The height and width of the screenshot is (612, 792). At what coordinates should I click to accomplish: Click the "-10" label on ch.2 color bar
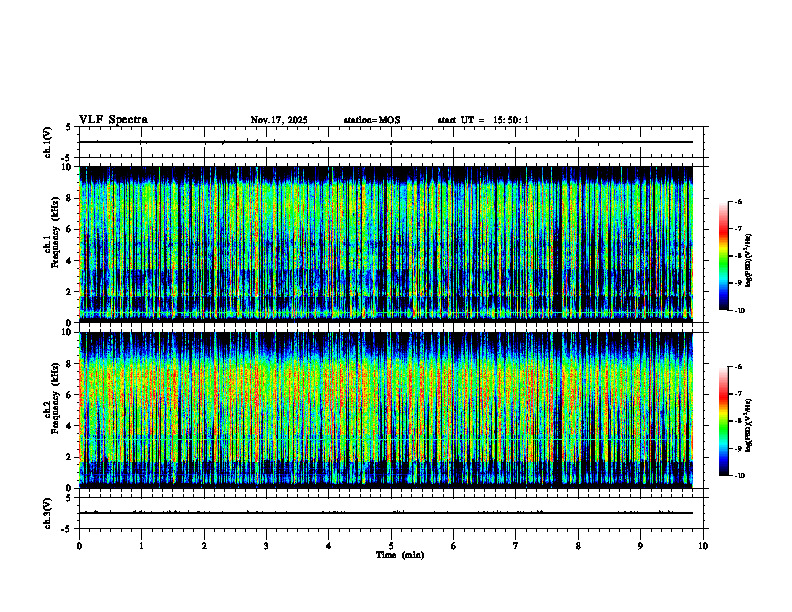pos(739,476)
